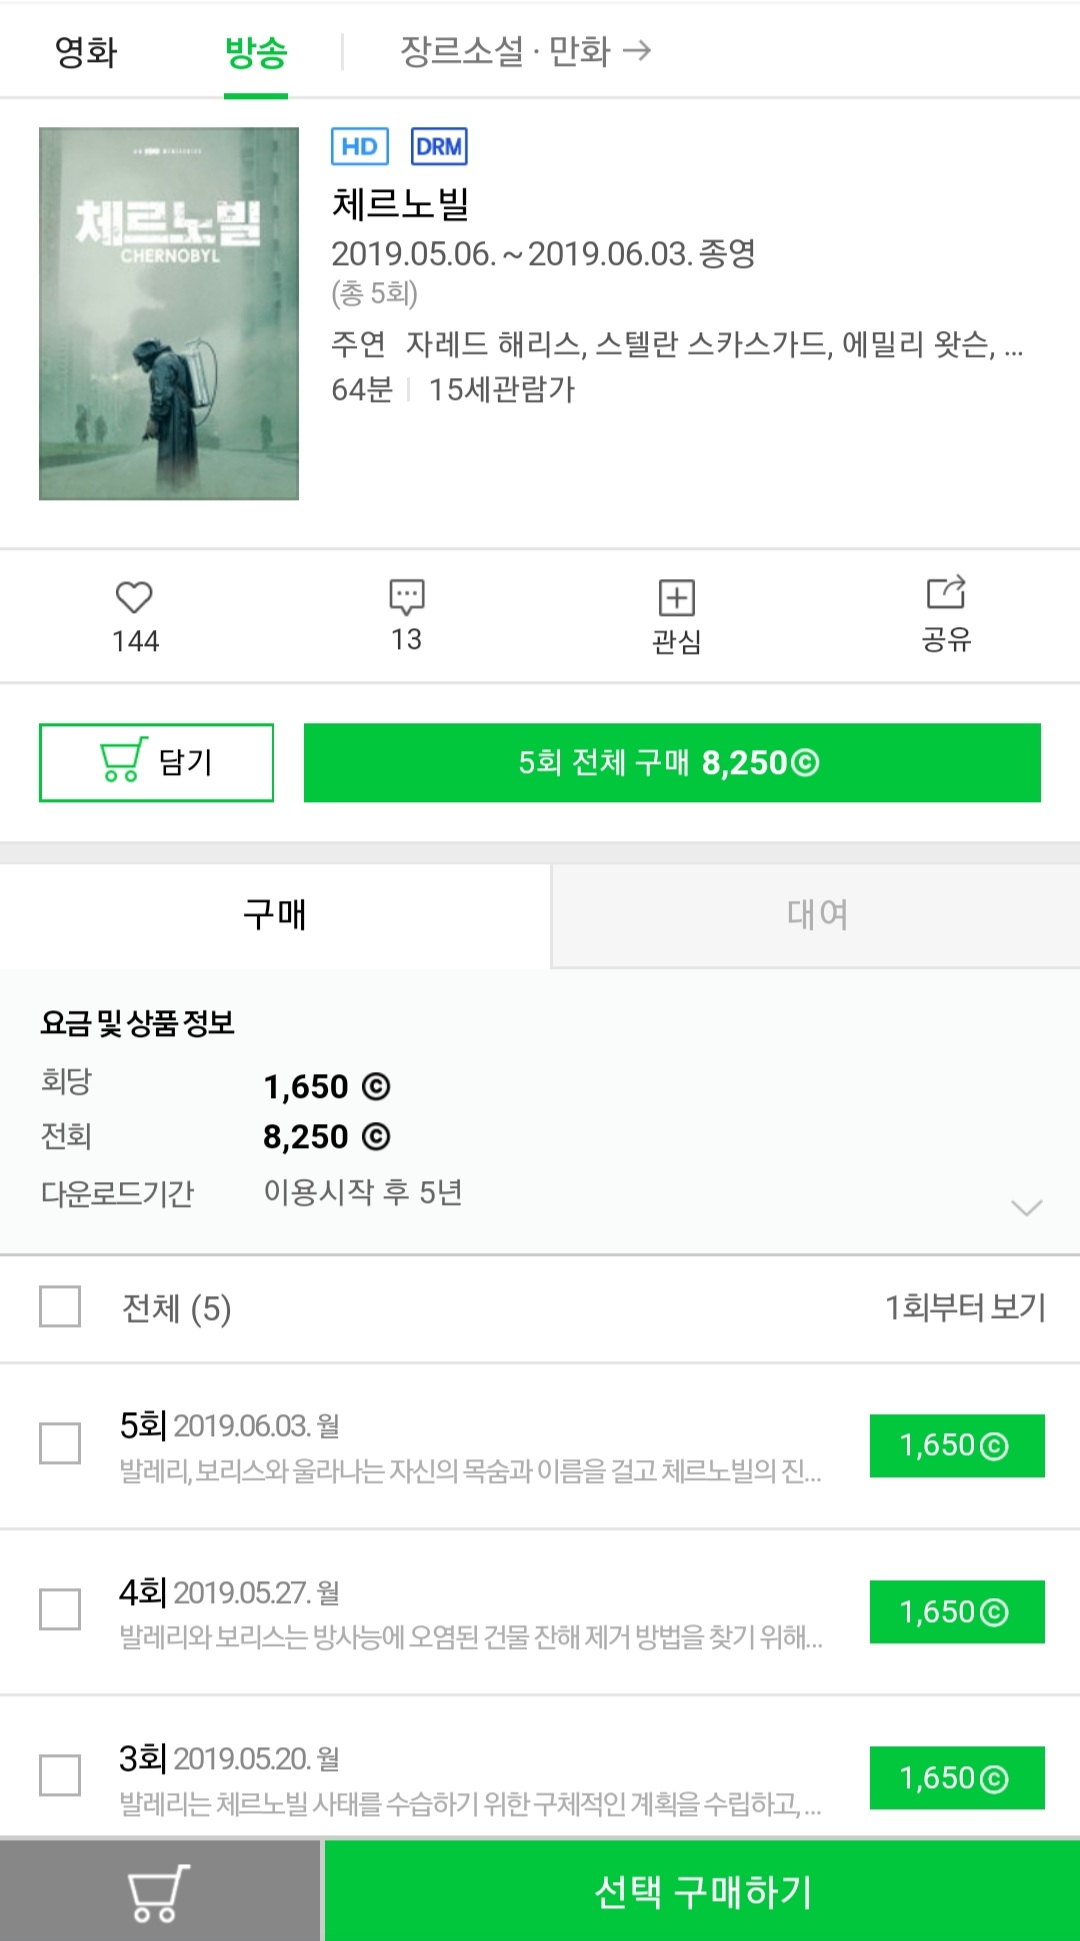Screen dimensions: 1080x1941
Task: Open 1회부터 보기 sort option
Action: coord(964,1307)
